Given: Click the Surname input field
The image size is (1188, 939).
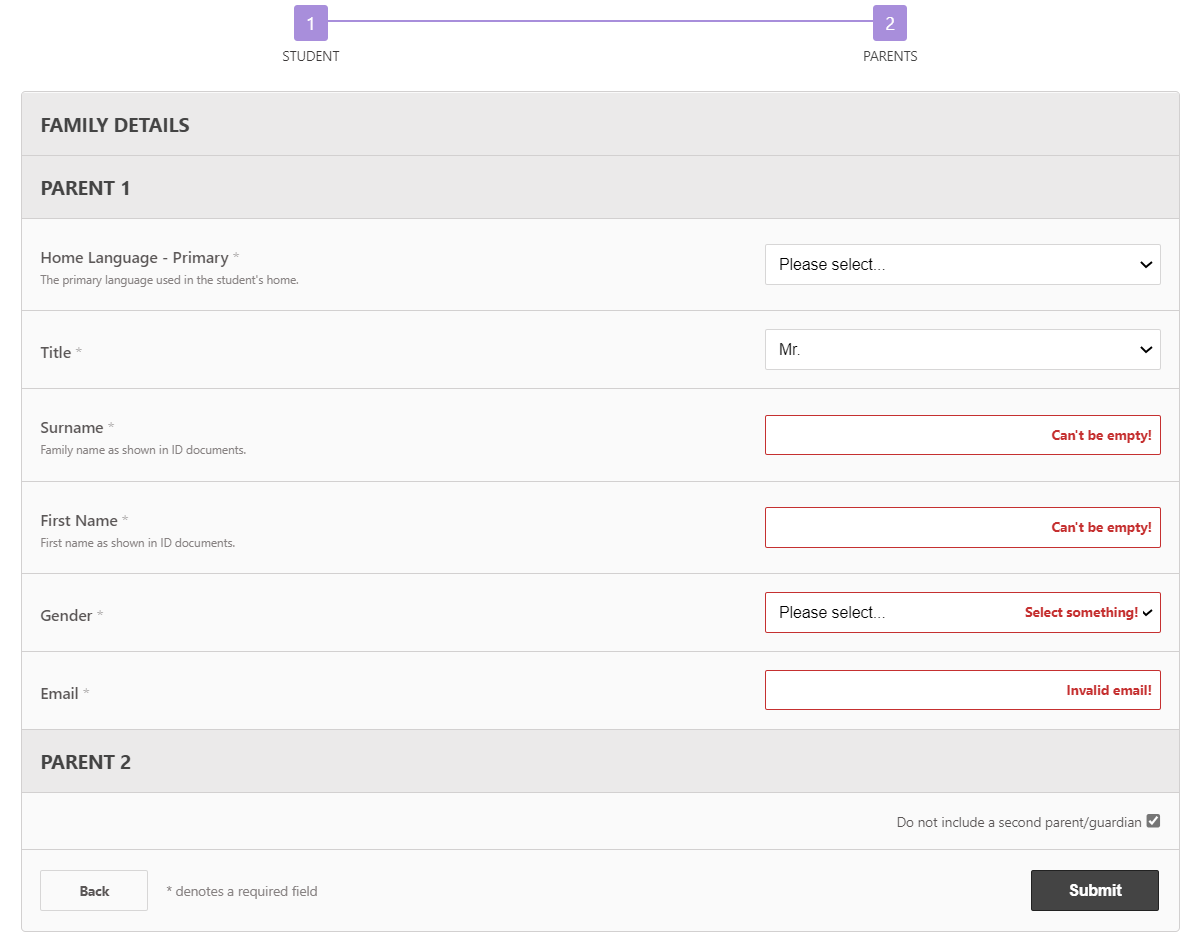Looking at the screenshot, I should (x=962, y=435).
